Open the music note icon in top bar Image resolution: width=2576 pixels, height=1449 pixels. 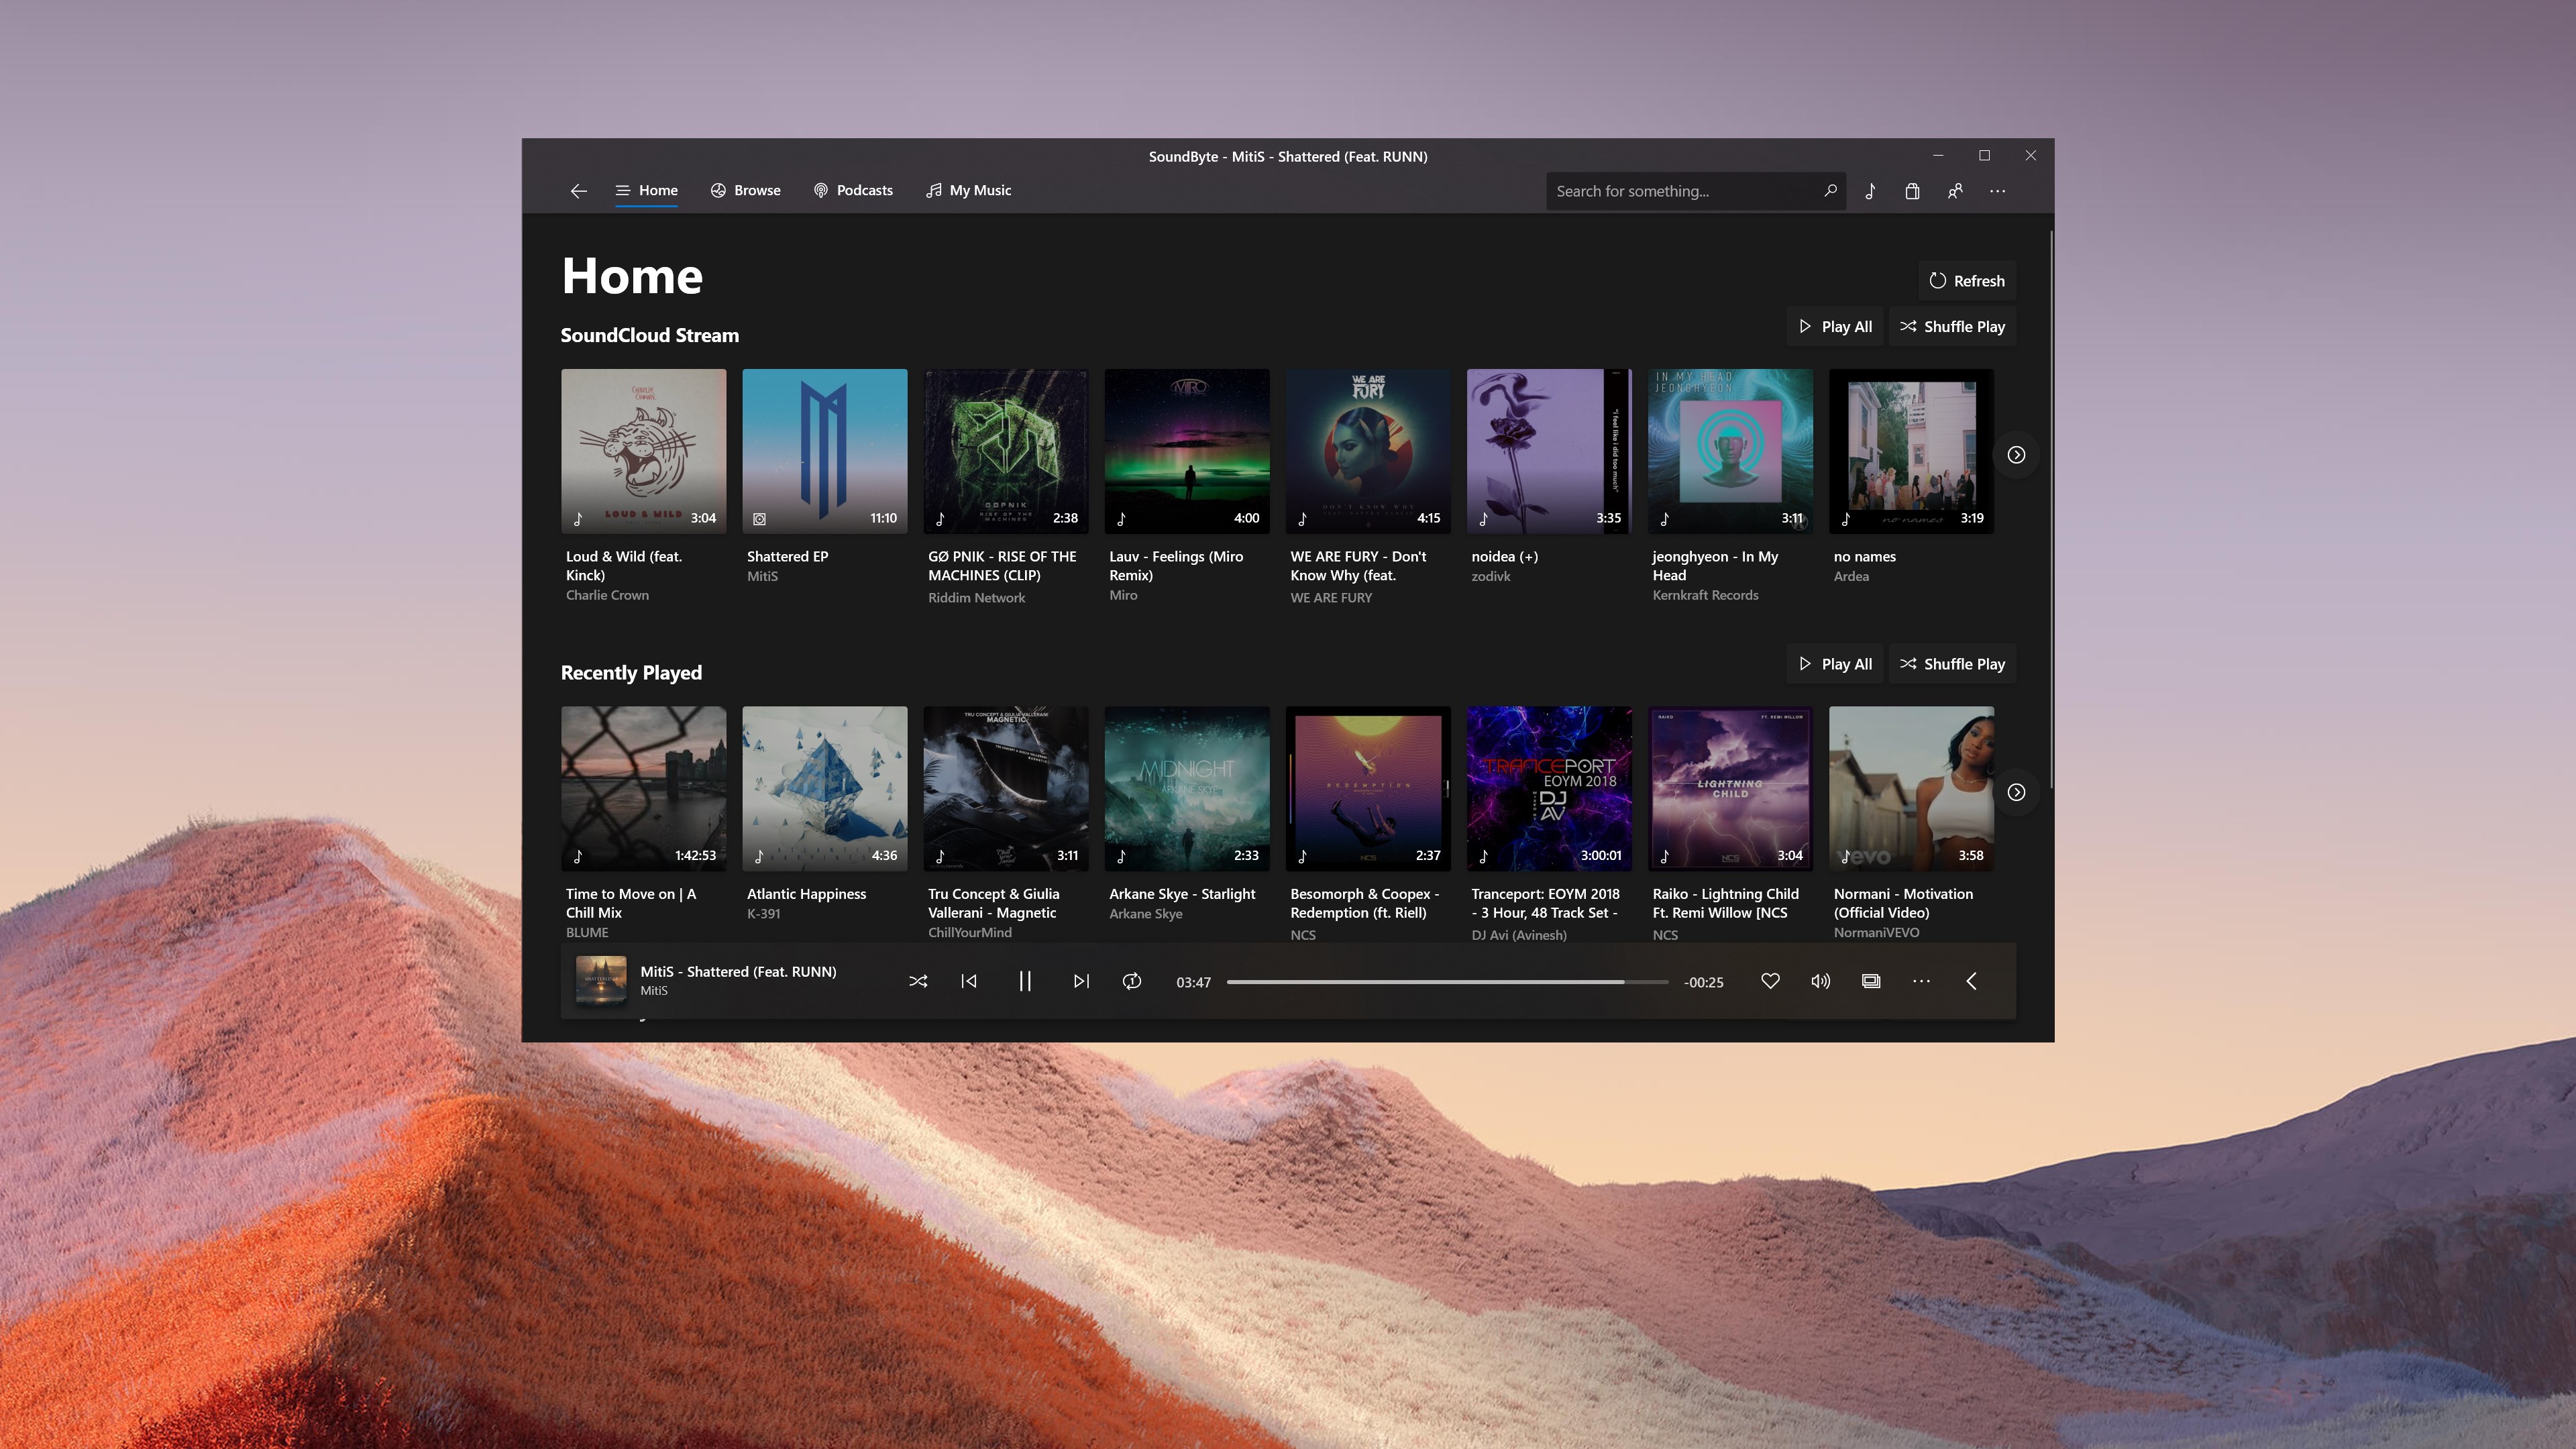pyautogui.click(x=1870, y=191)
